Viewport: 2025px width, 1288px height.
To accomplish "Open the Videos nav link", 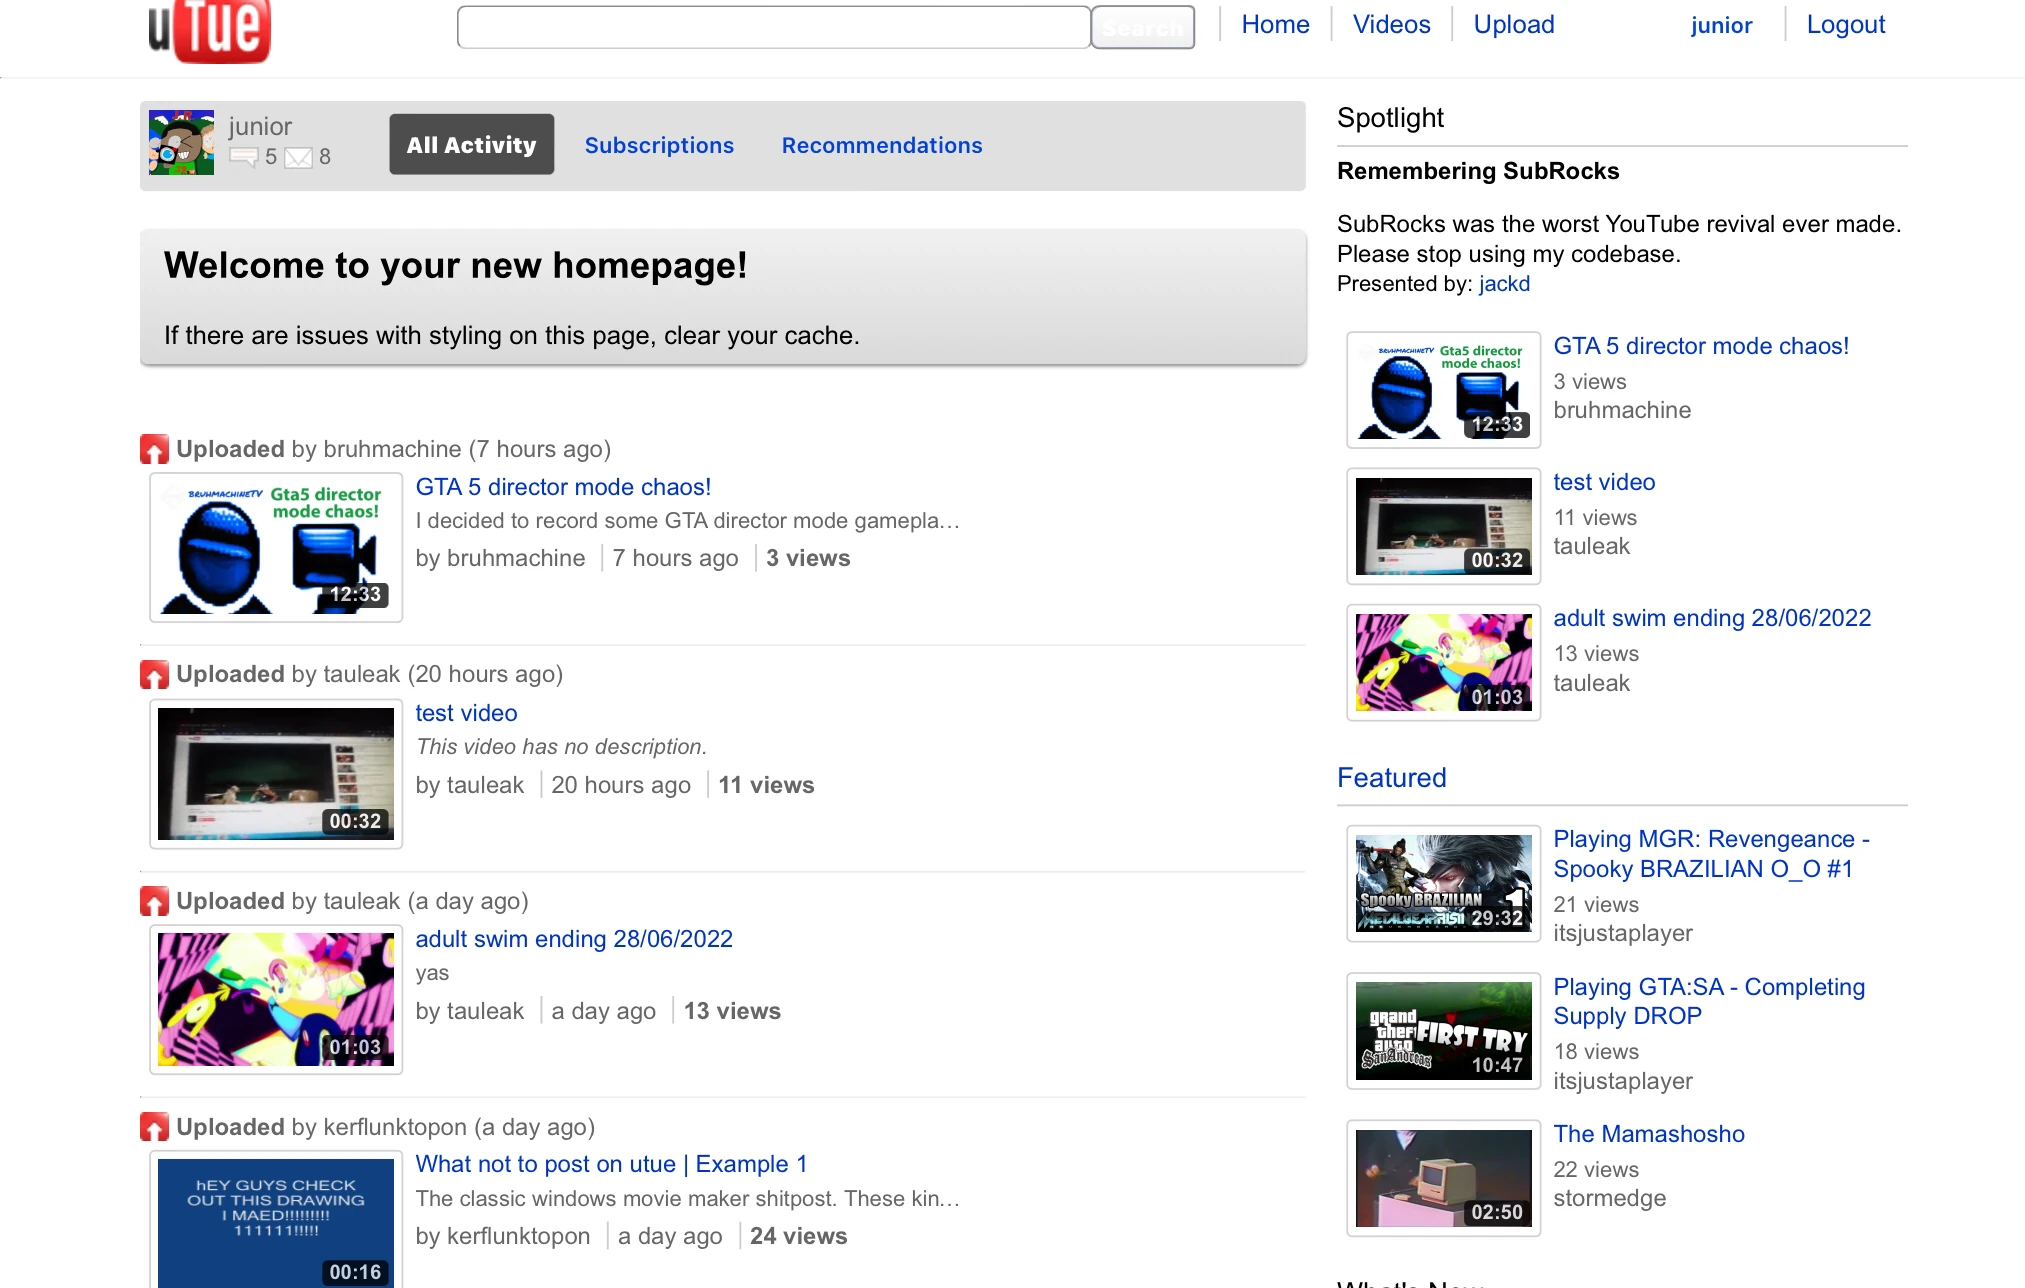I will click(1391, 25).
